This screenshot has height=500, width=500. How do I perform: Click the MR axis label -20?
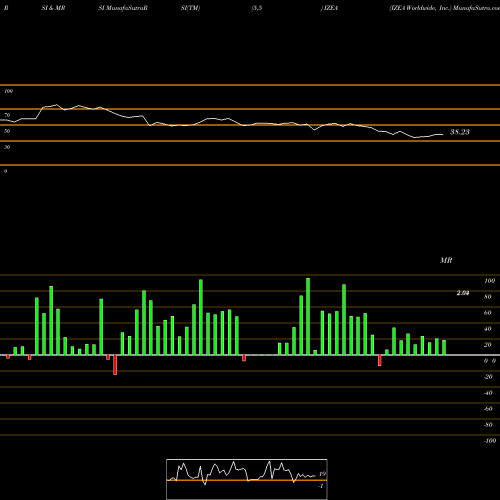click(x=488, y=377)
